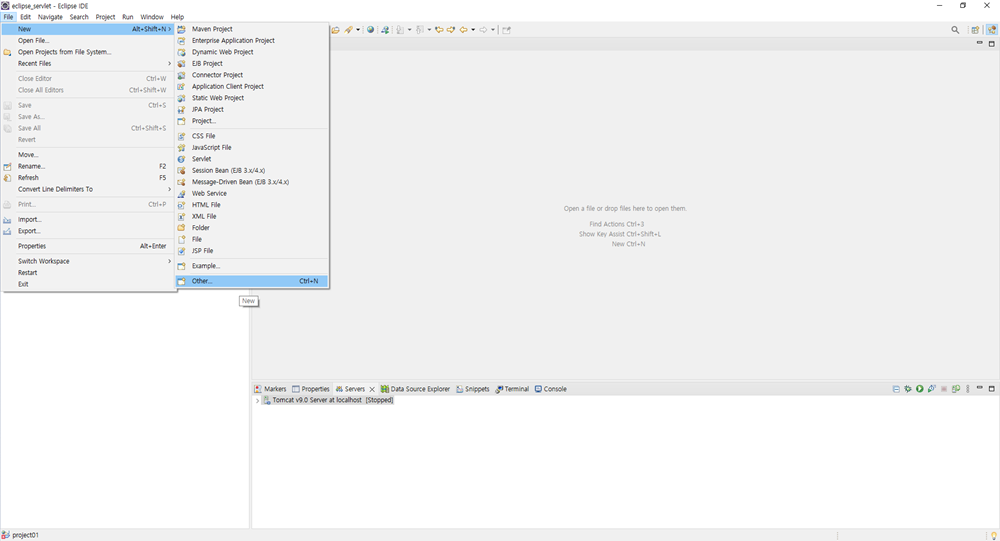The width and height of the screenshot is (1000, 541).
Task: Click the JSP File icon
Action: tap(182, 251)
